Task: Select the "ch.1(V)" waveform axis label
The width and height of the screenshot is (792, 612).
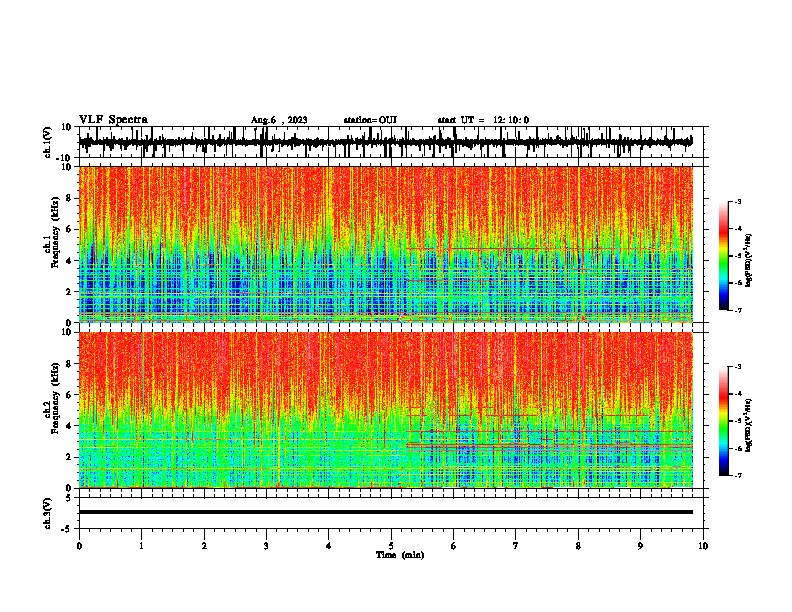Action: (x=48, y=142)
